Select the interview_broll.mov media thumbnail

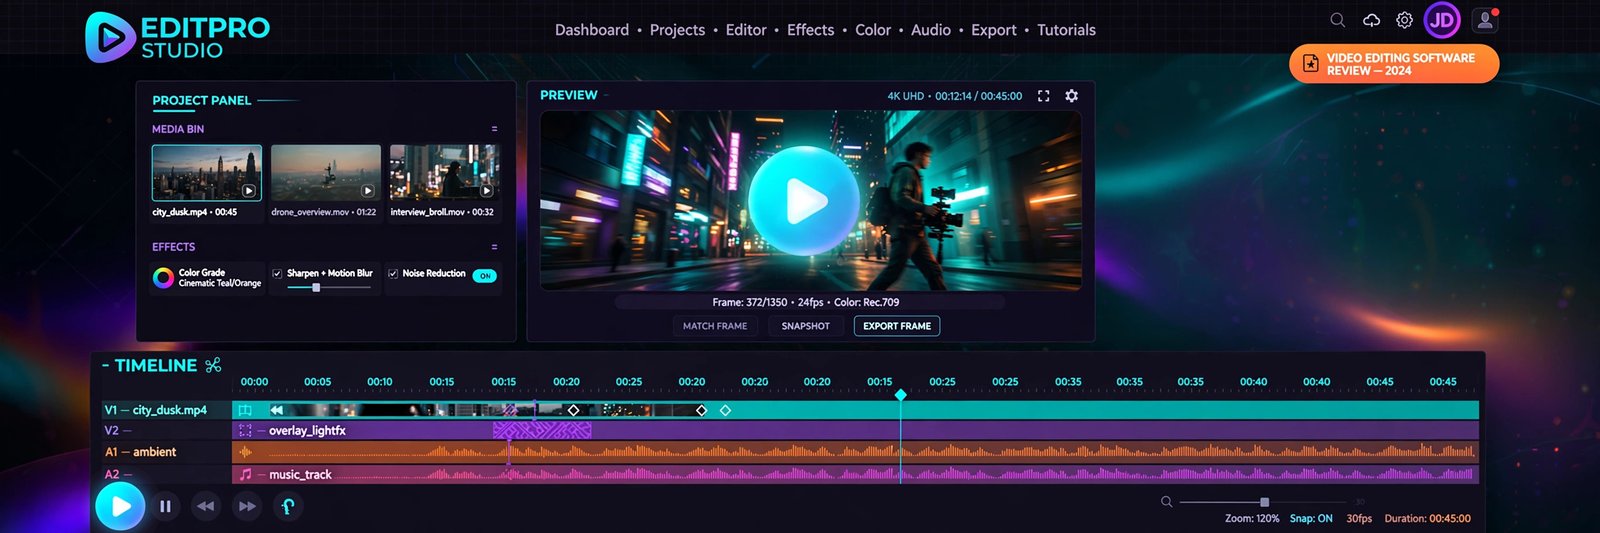(x=445, y=173)
